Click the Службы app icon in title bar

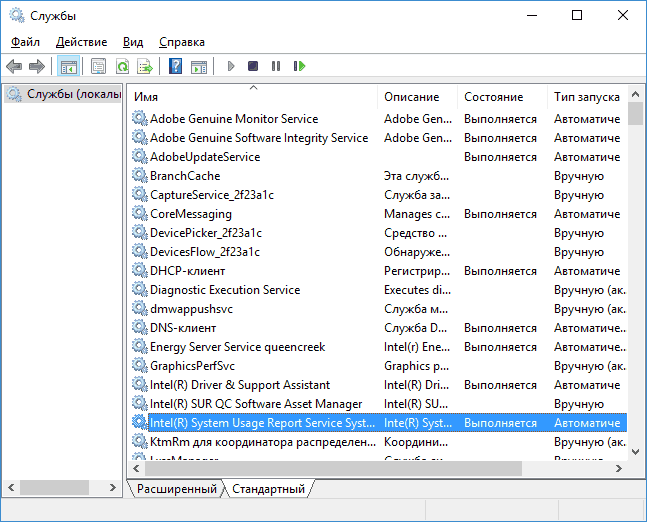point(17,16)
